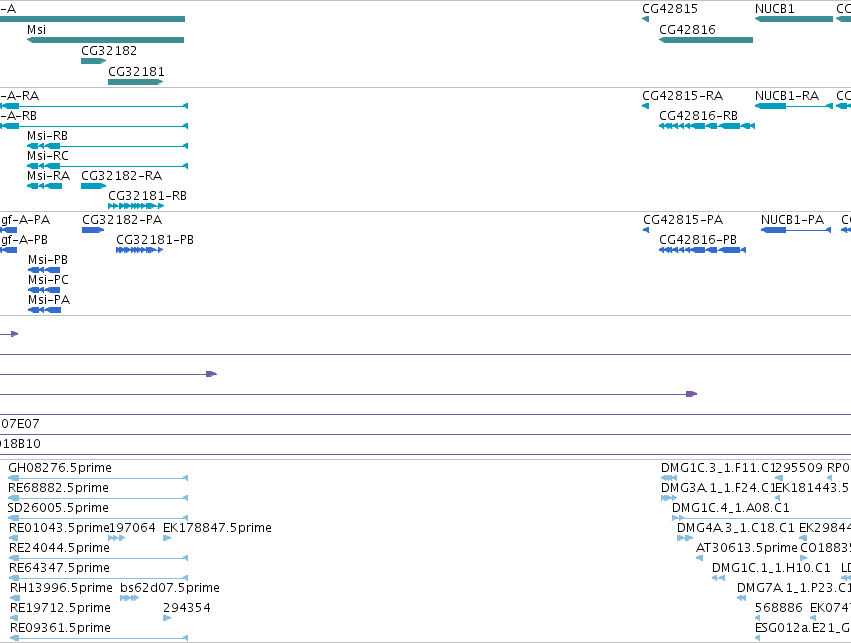Click the bs62d07.5prime EST label
This screenshot has height=643, width=851.
[x=170, y=588]
